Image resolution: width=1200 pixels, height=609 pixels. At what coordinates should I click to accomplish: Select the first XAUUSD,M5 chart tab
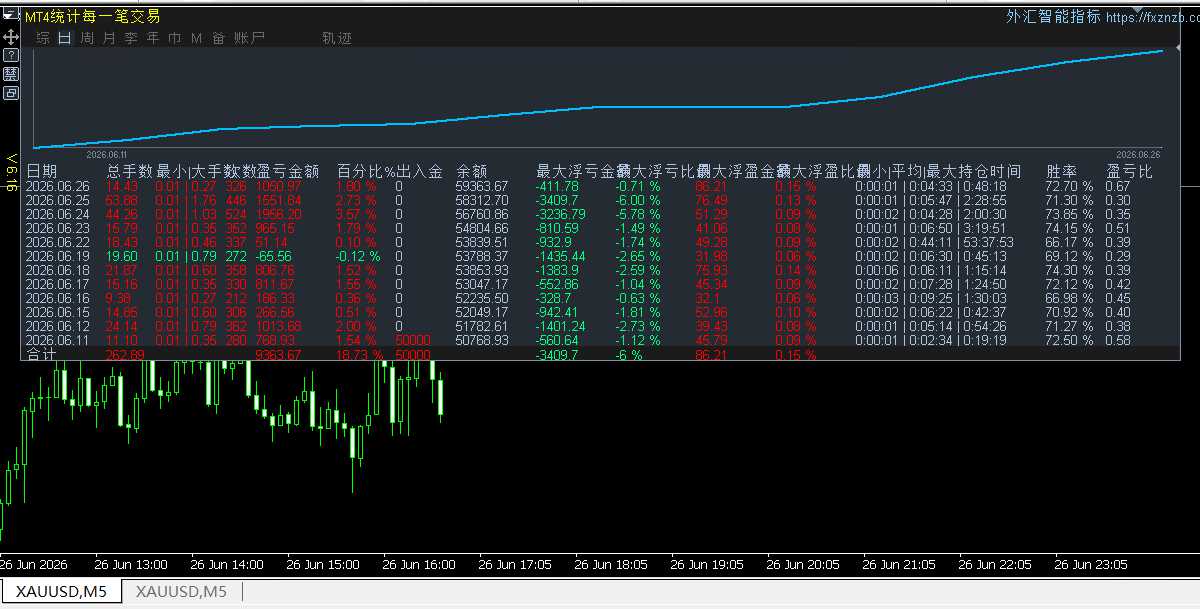[x=62, y=592]
